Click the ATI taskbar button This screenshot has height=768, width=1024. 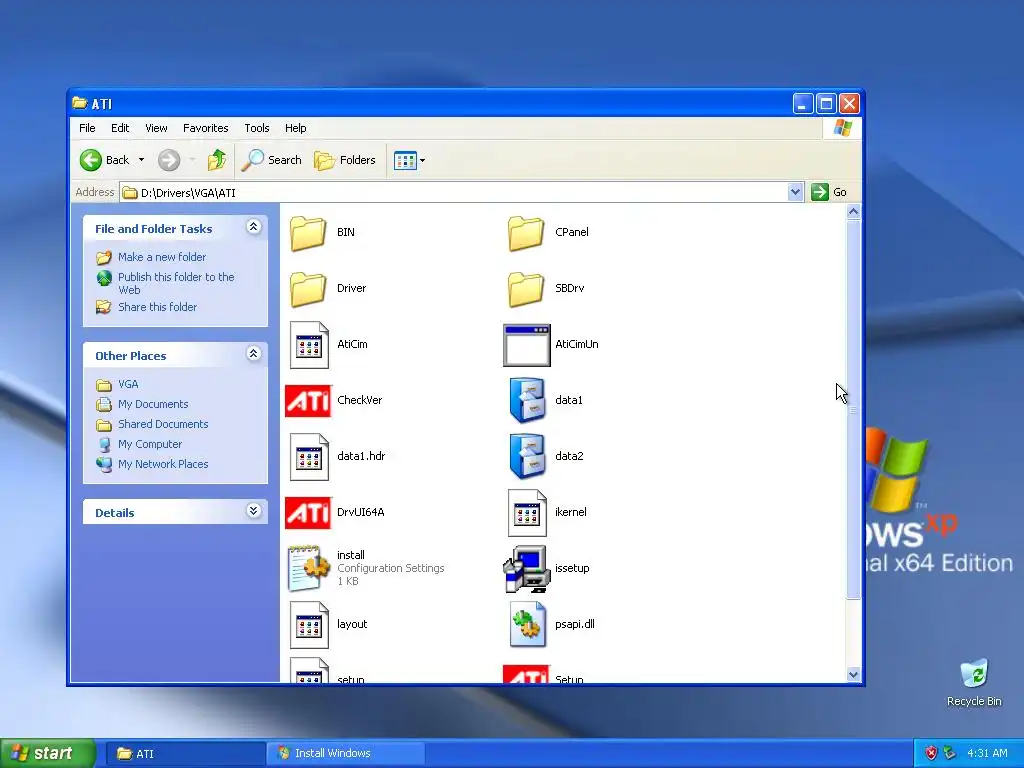pyautogui.click(x=185, y=754)
